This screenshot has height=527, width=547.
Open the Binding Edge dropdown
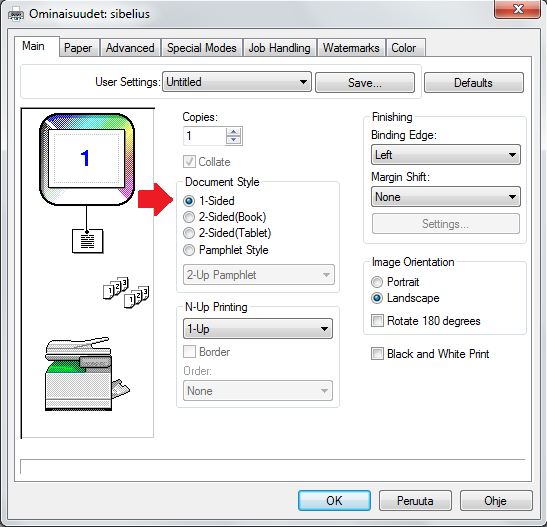click(x=445, y=155)
